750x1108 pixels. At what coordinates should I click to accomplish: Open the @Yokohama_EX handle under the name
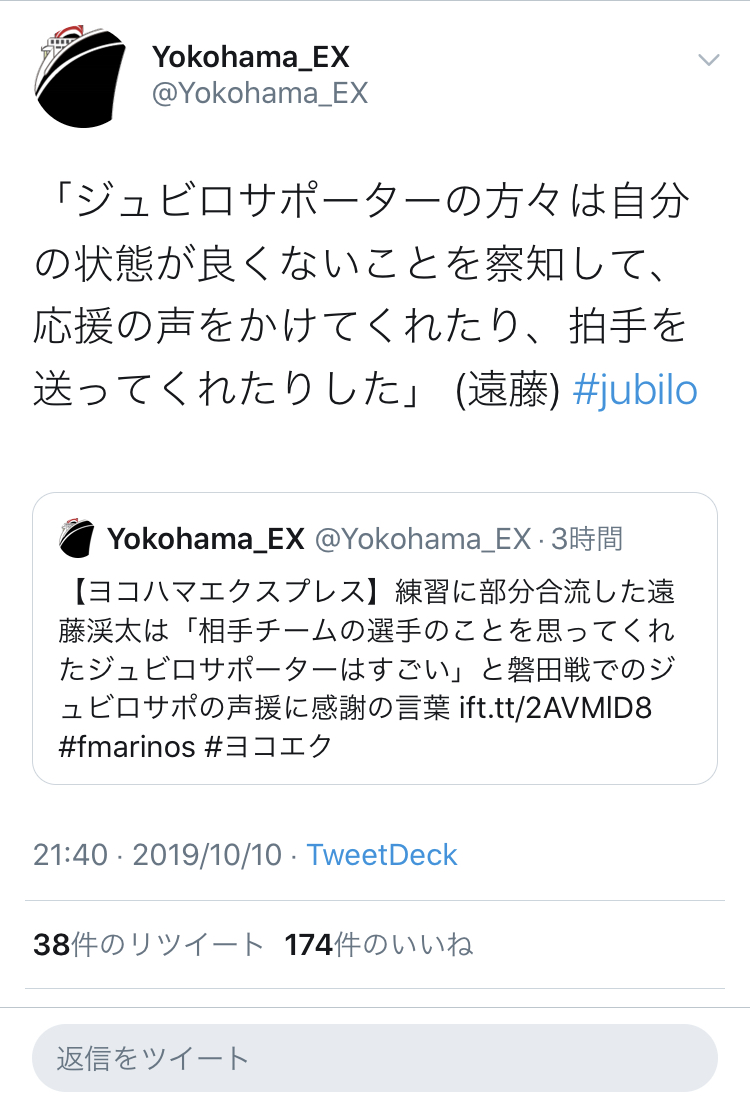259,93
